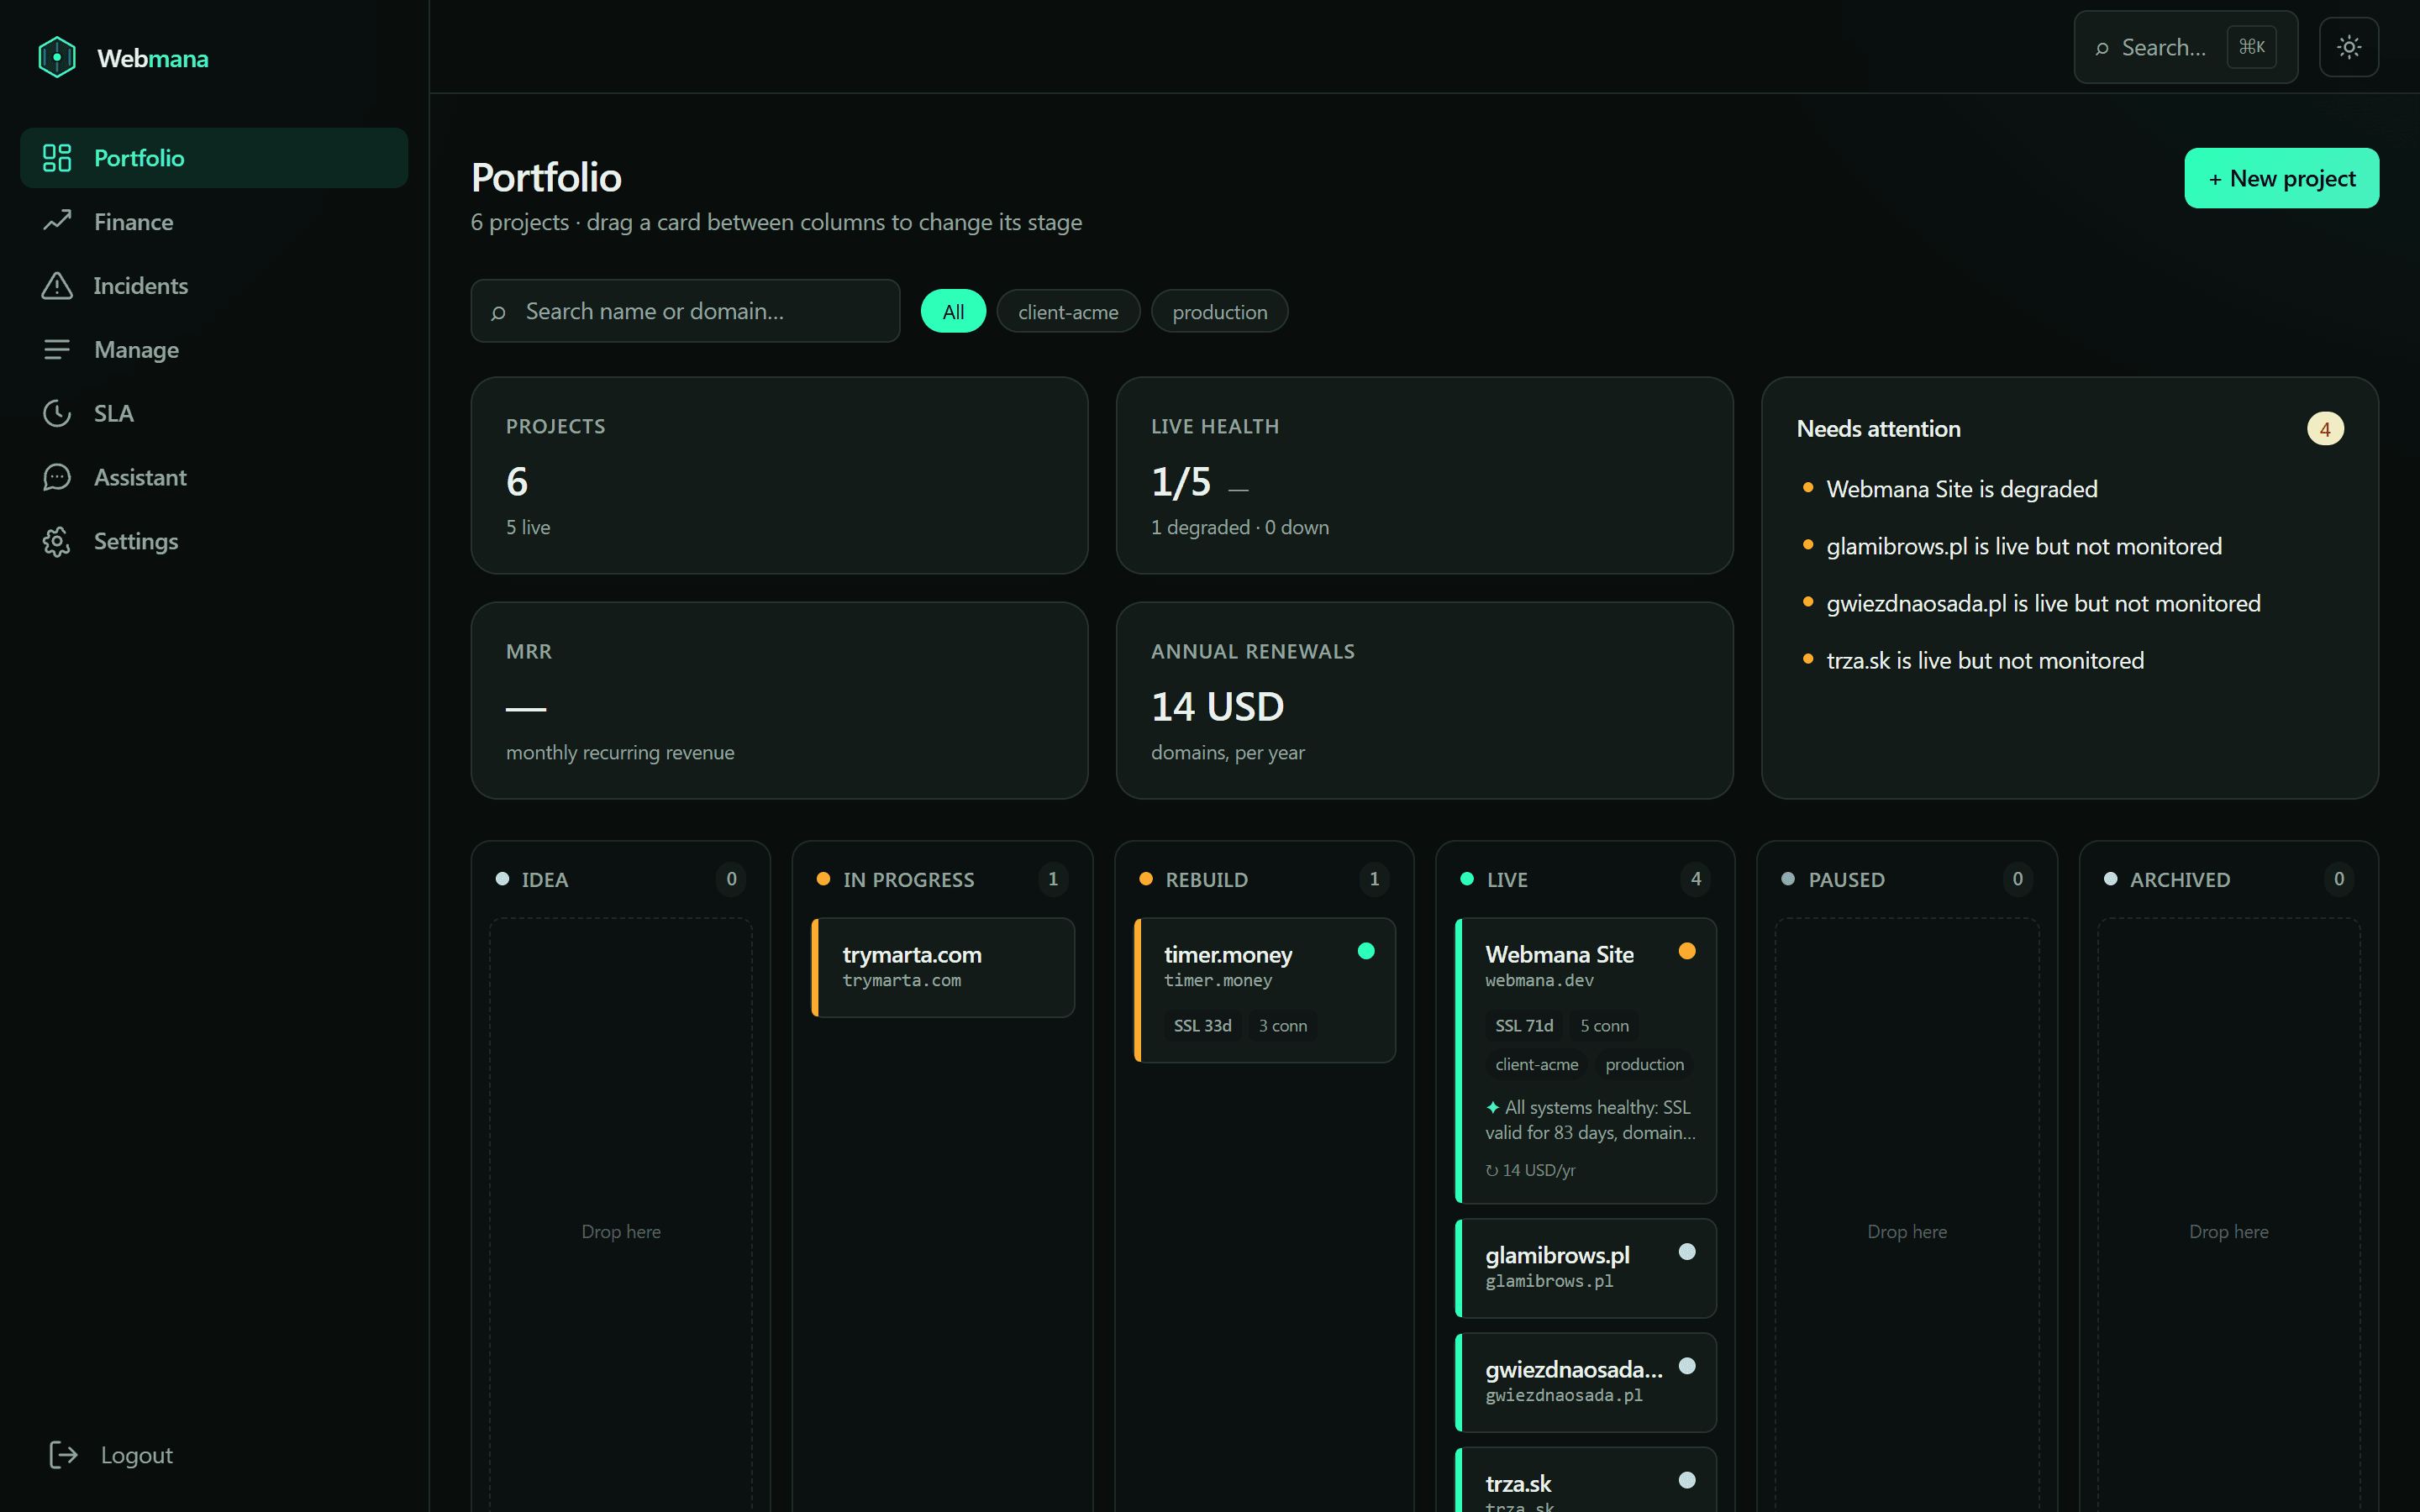Click the ⌘K shortcut badge

coord(2251,47)
